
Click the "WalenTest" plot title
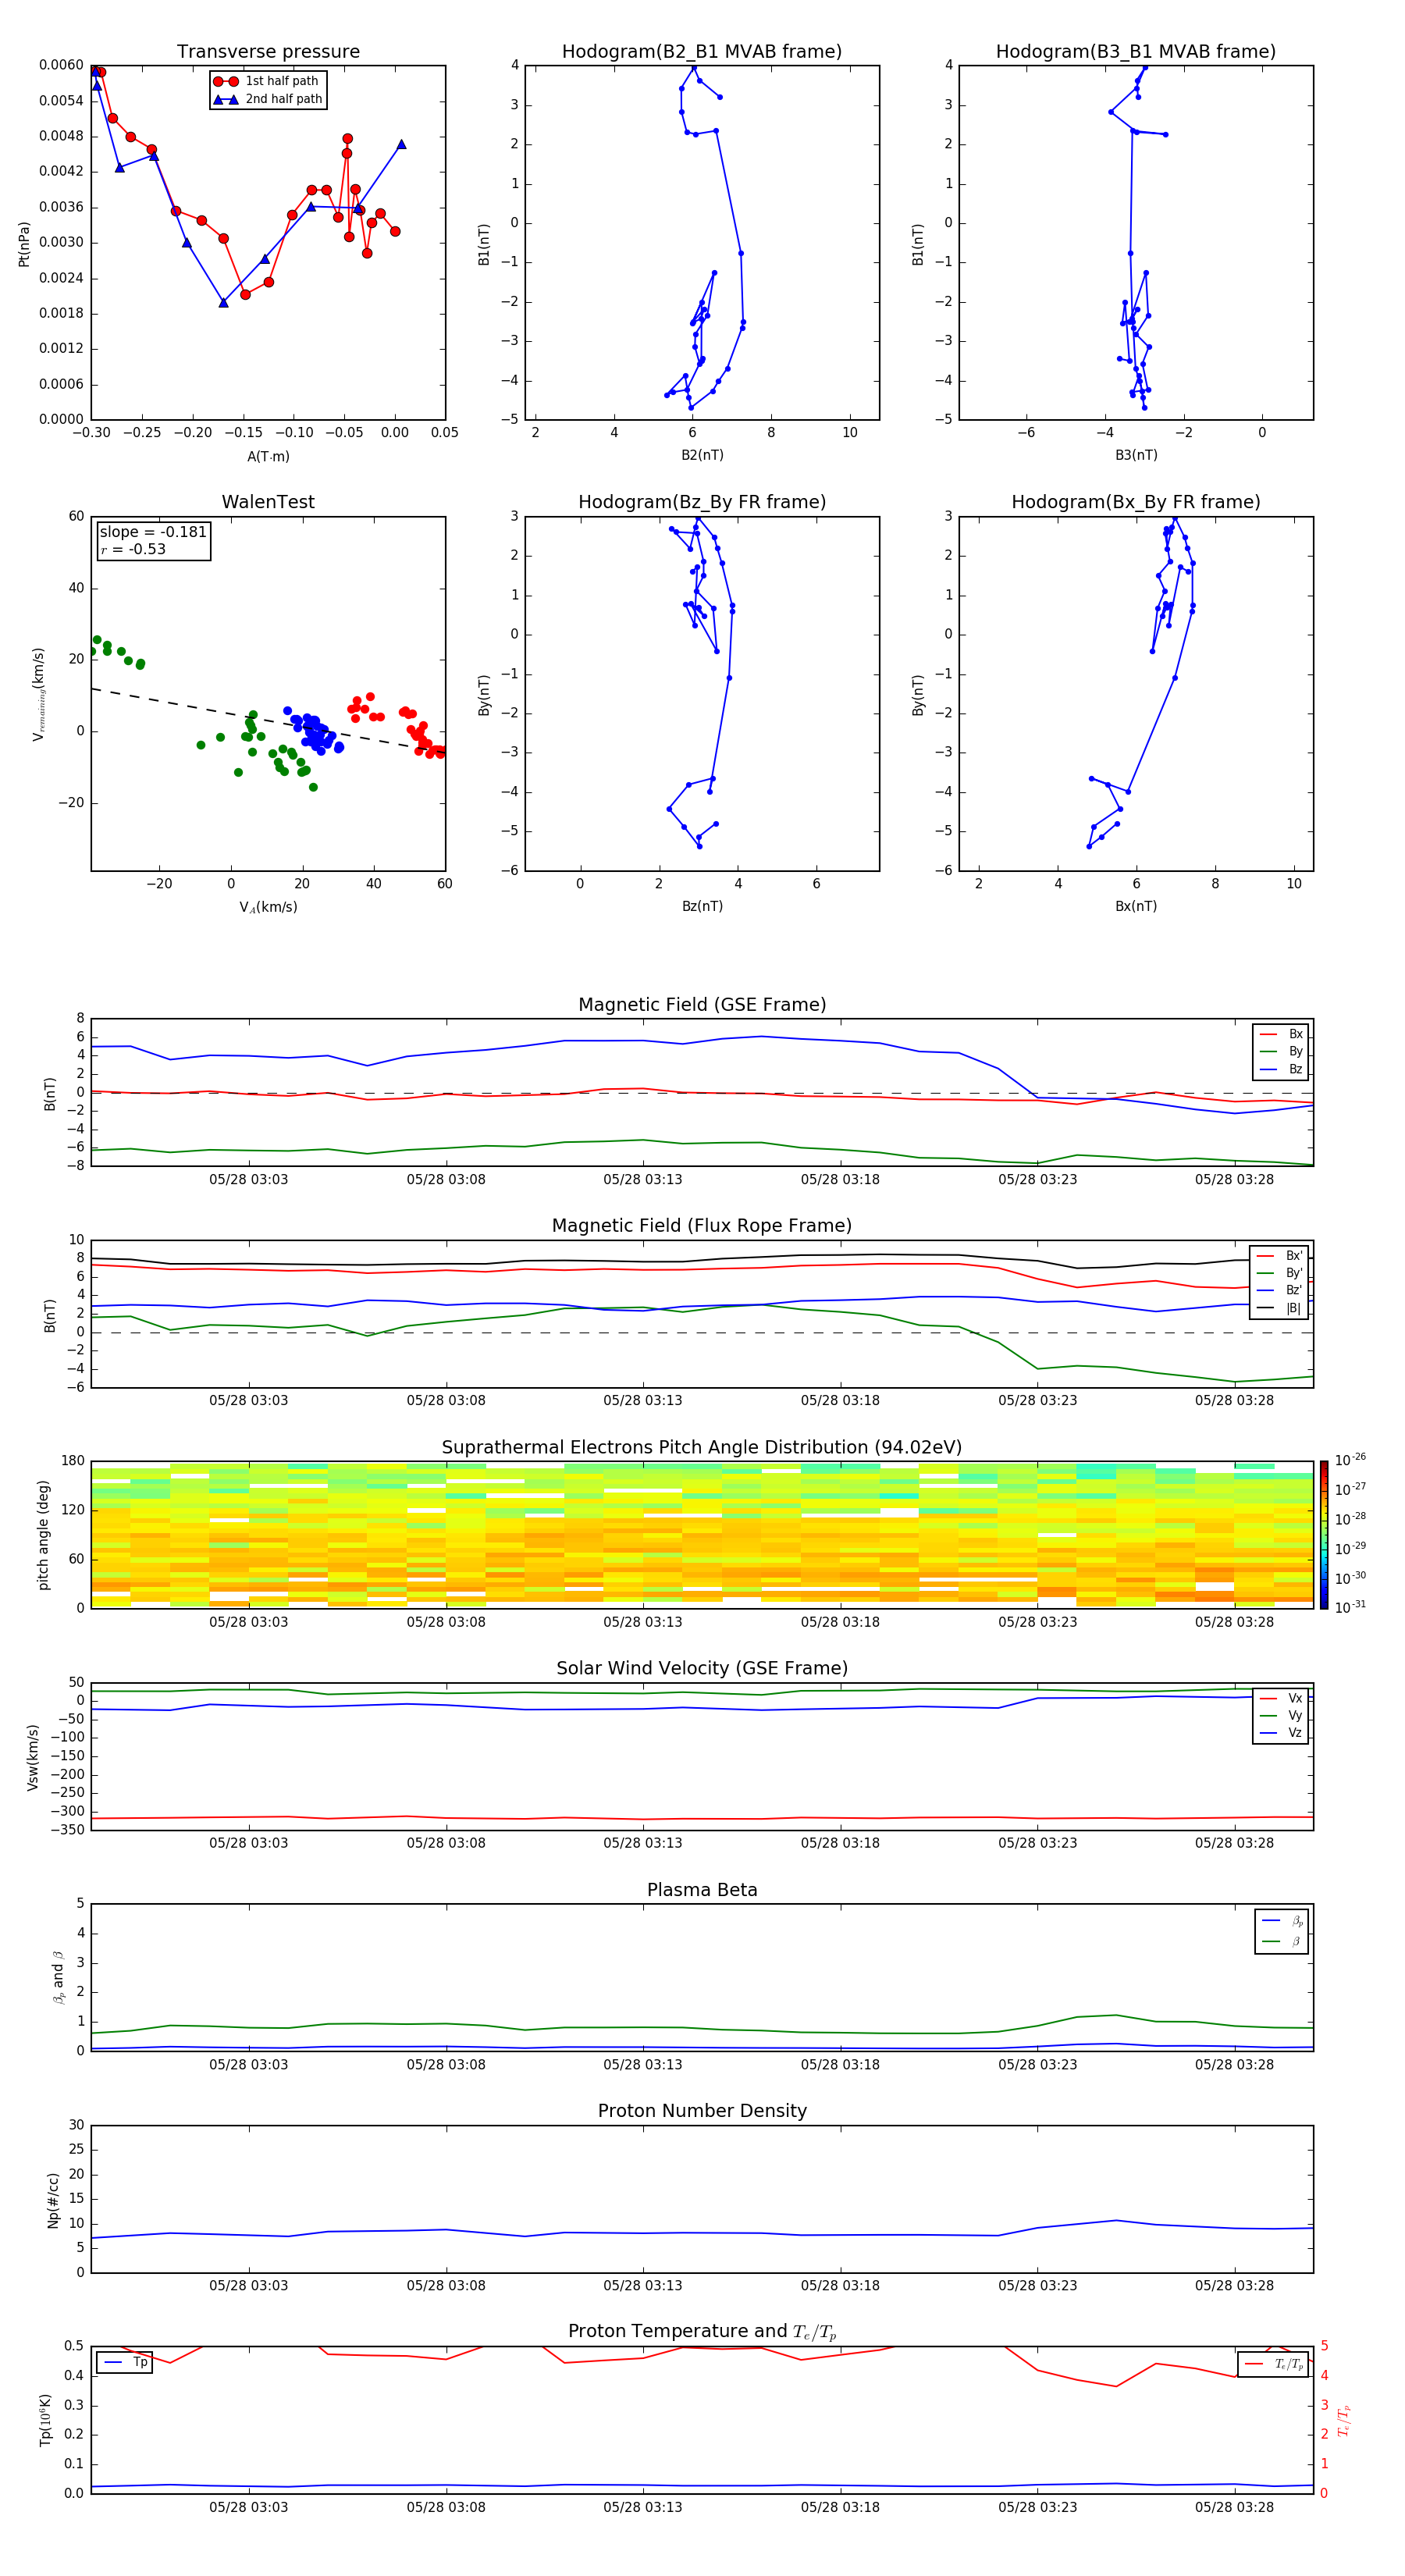[x=268, y=502]
